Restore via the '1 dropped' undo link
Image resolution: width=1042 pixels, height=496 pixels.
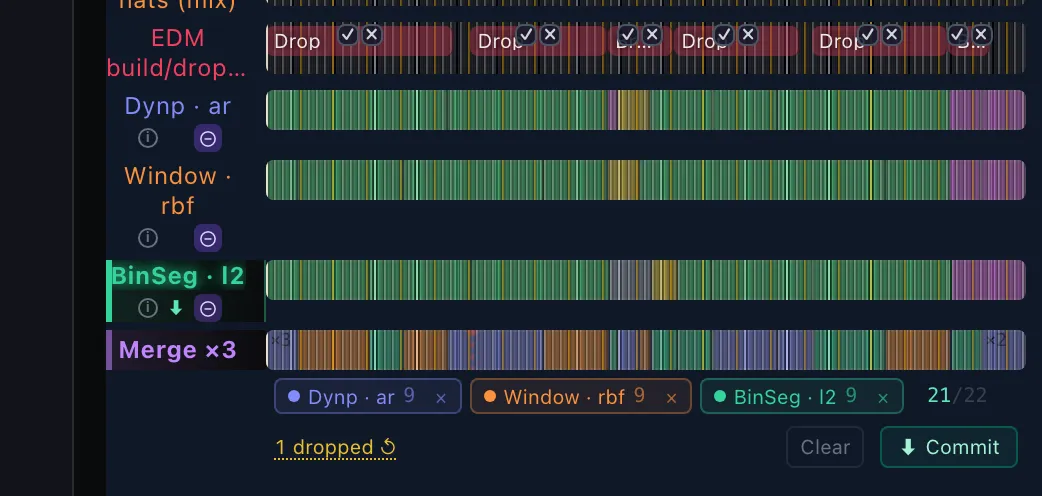point(336,447)
